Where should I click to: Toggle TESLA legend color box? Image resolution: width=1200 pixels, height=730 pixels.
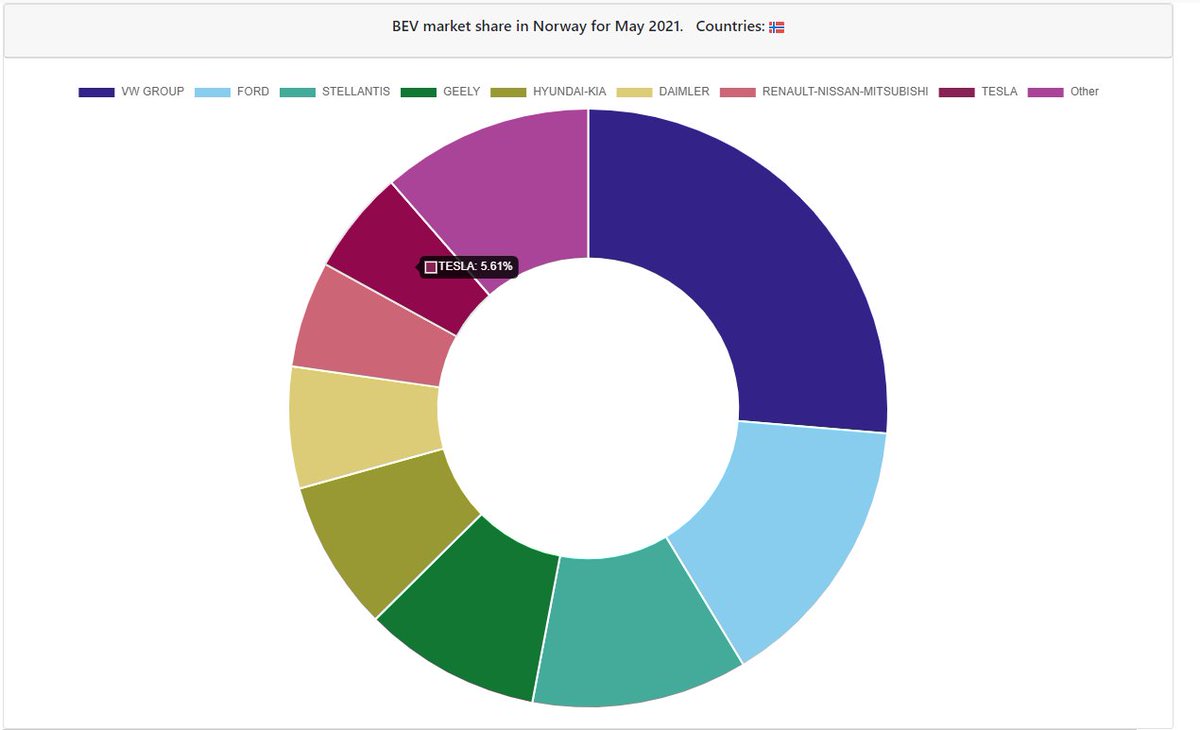click(x=957, y=92)
